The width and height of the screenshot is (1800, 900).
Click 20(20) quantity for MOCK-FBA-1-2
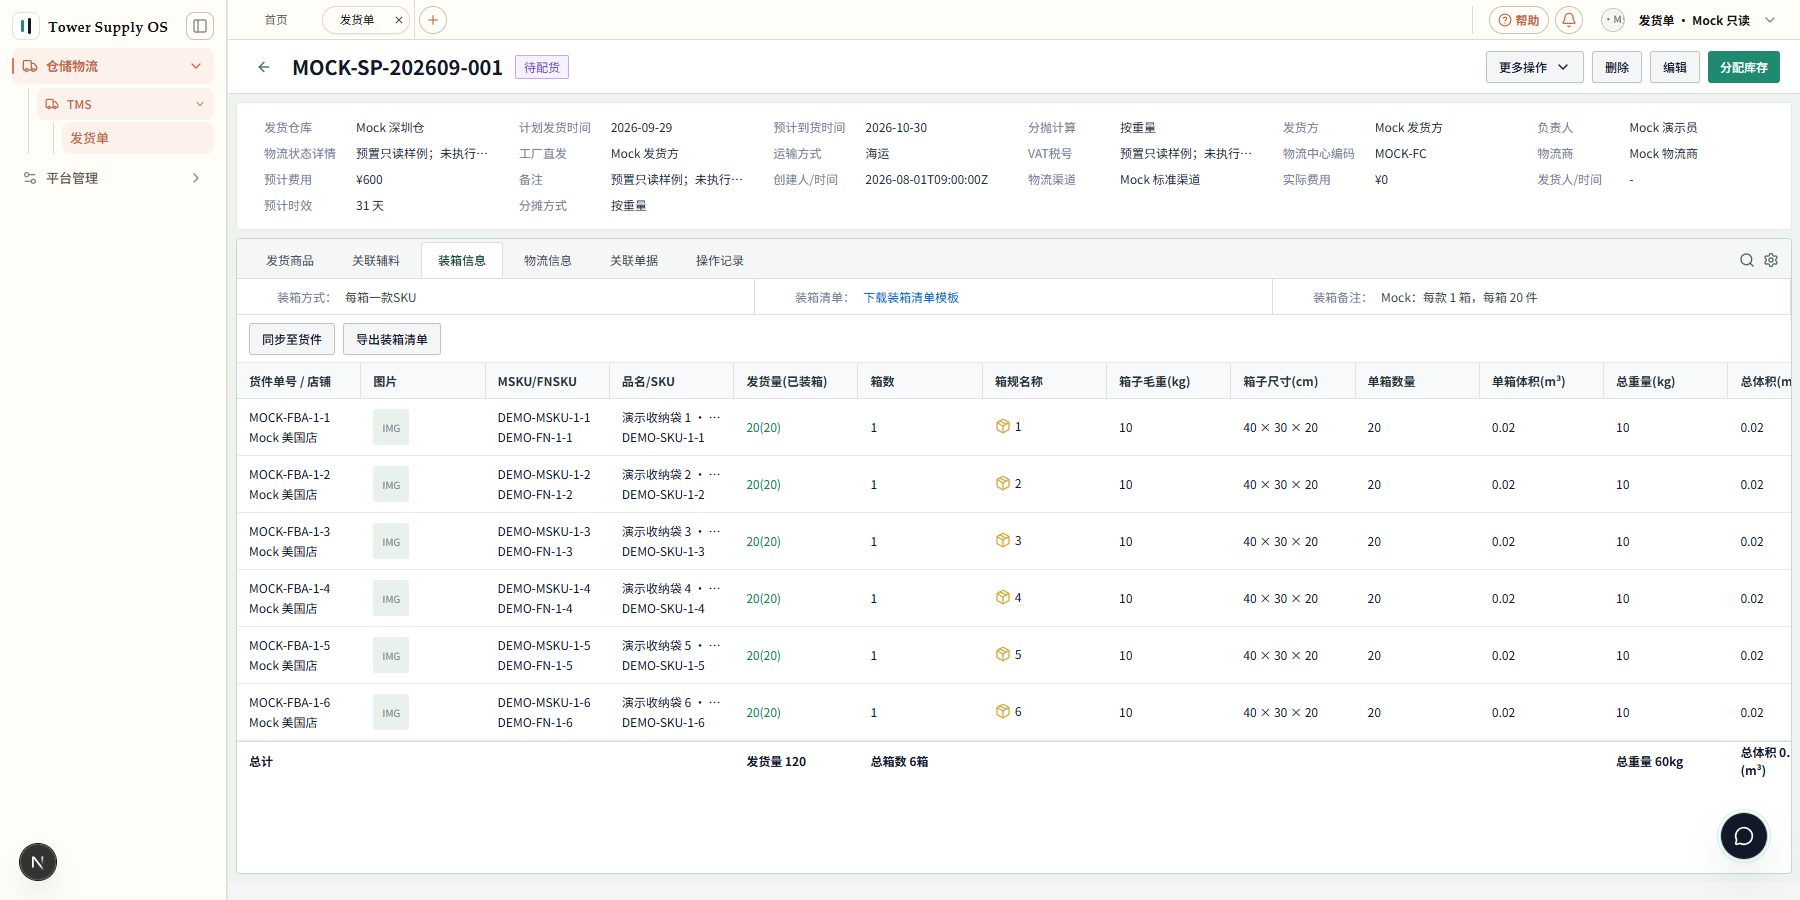tap(763, 484)
